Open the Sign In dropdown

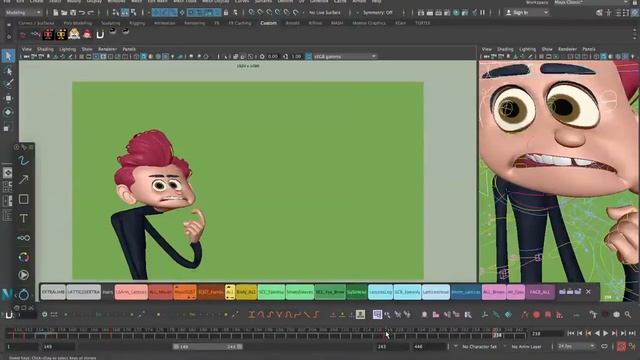pyautogui.click(x=527, y=13)
